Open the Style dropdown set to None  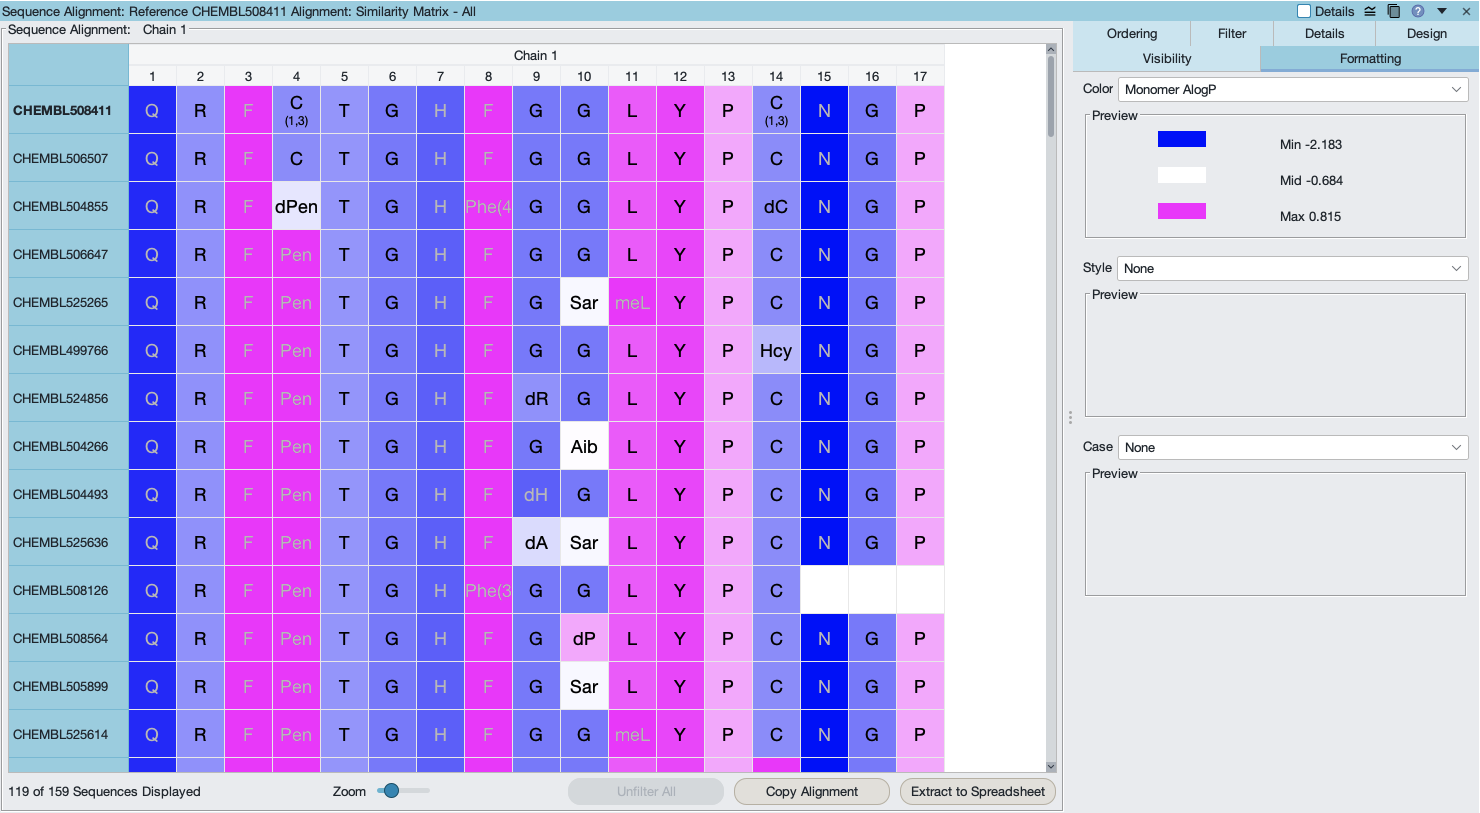pos(1293,268)
